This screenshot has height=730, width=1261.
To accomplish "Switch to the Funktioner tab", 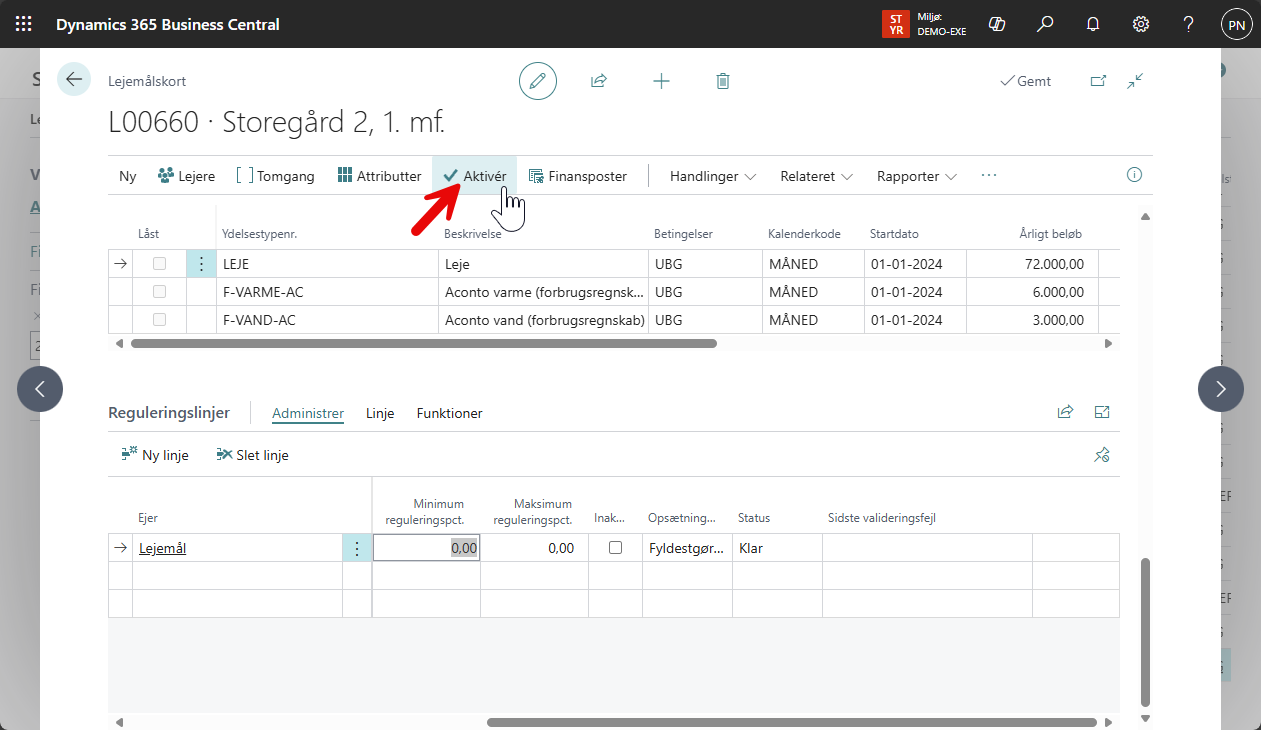I will [449, 413].
